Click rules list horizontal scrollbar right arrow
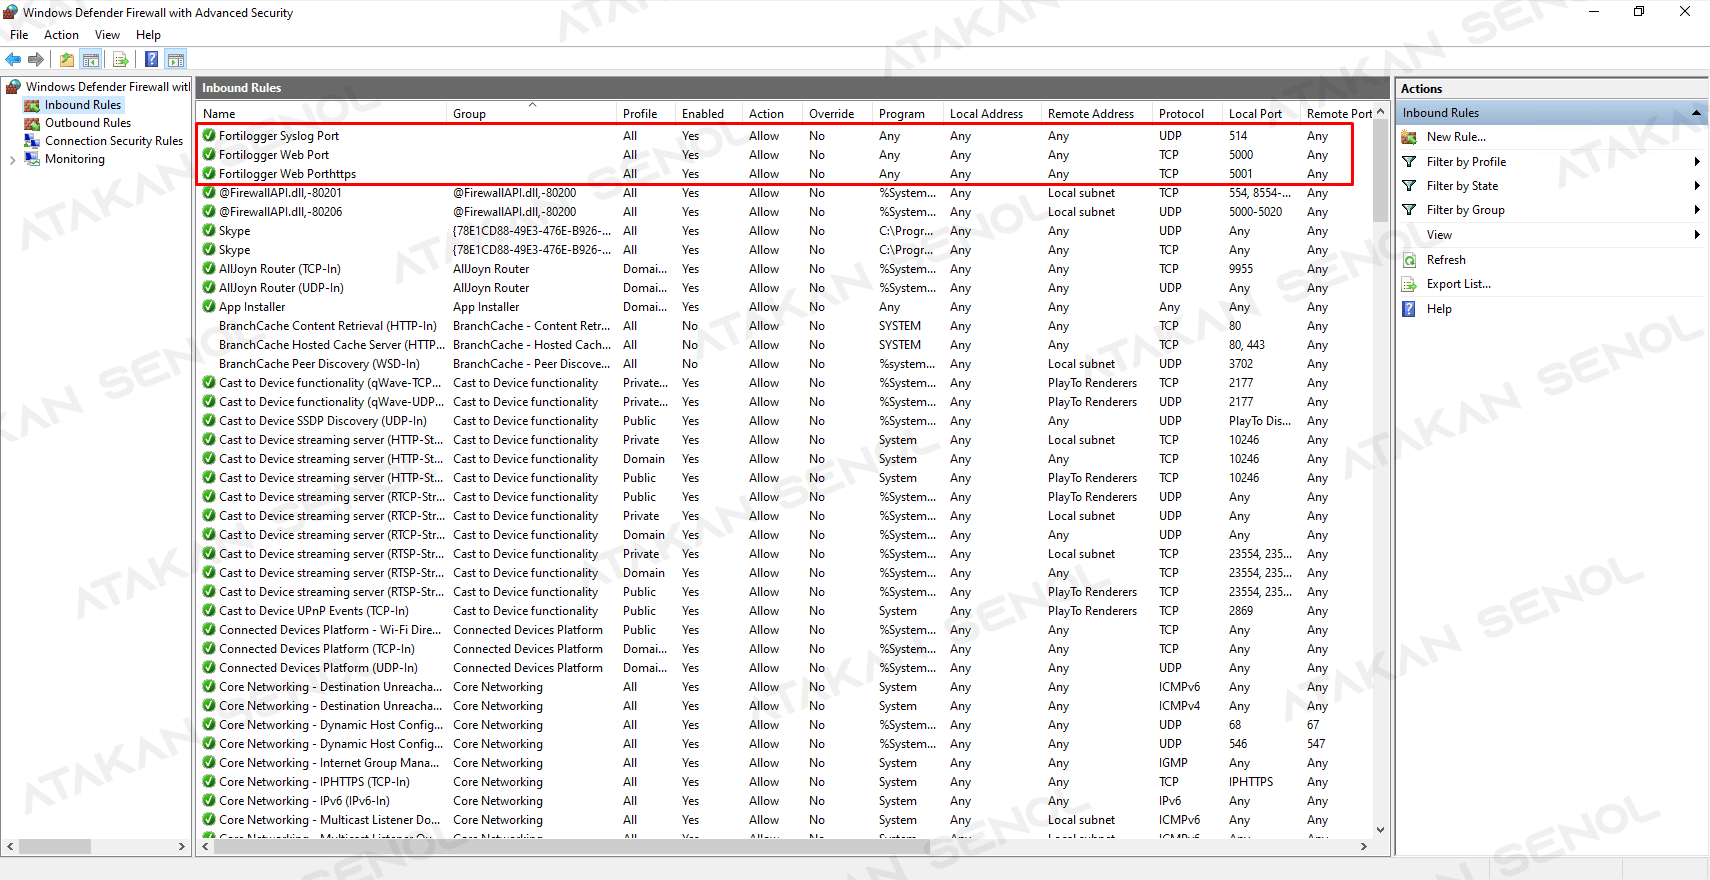Viewport: 1710px width, 880px height. point(1363,846)
